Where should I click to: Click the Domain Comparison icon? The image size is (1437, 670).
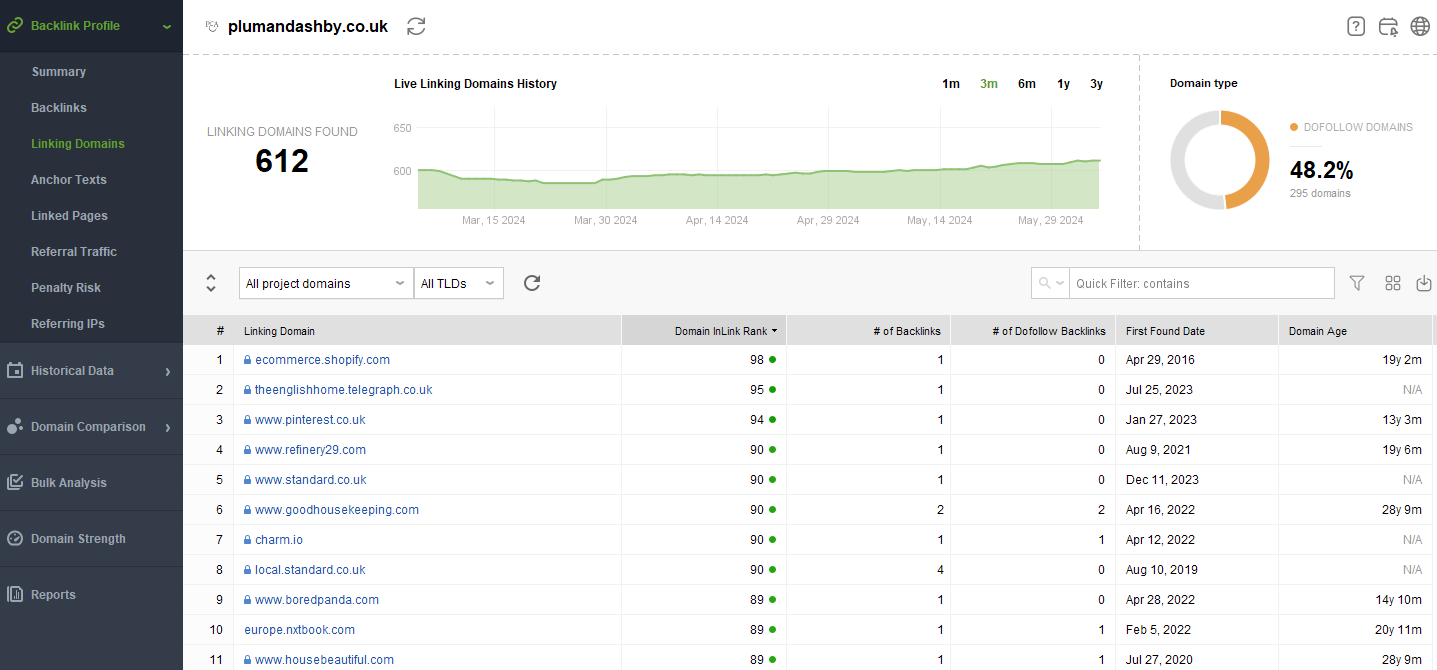click(15, 427)
